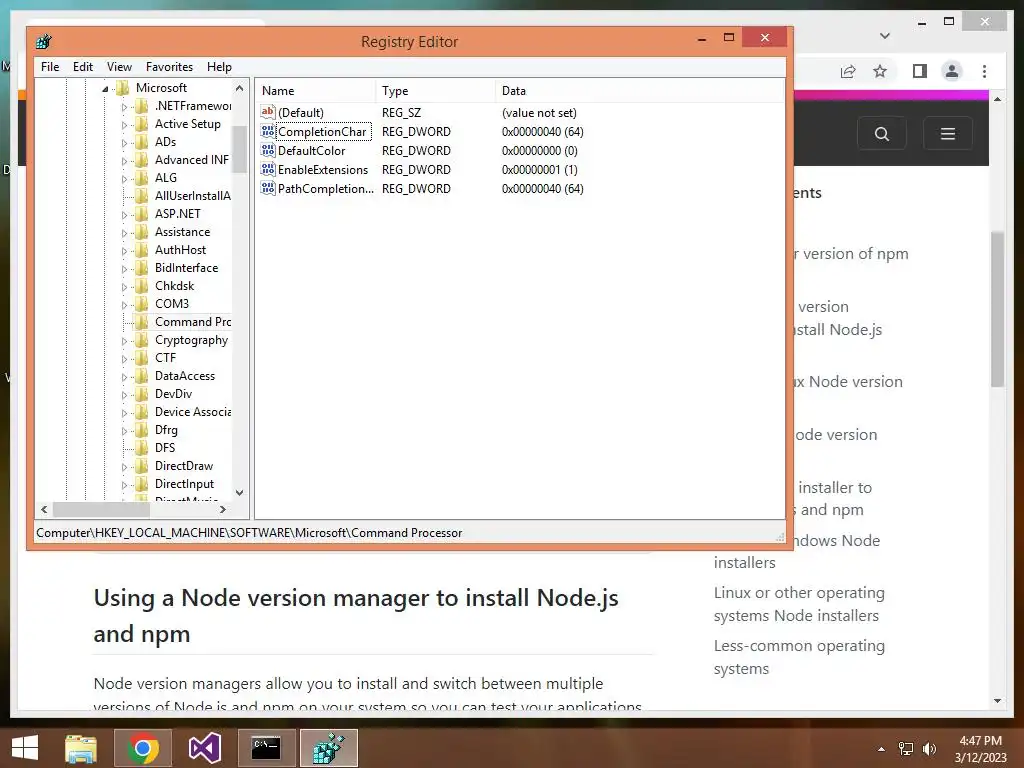Open the Help menu
This screenshot has width=1024, height=768.
coord(219,67)
